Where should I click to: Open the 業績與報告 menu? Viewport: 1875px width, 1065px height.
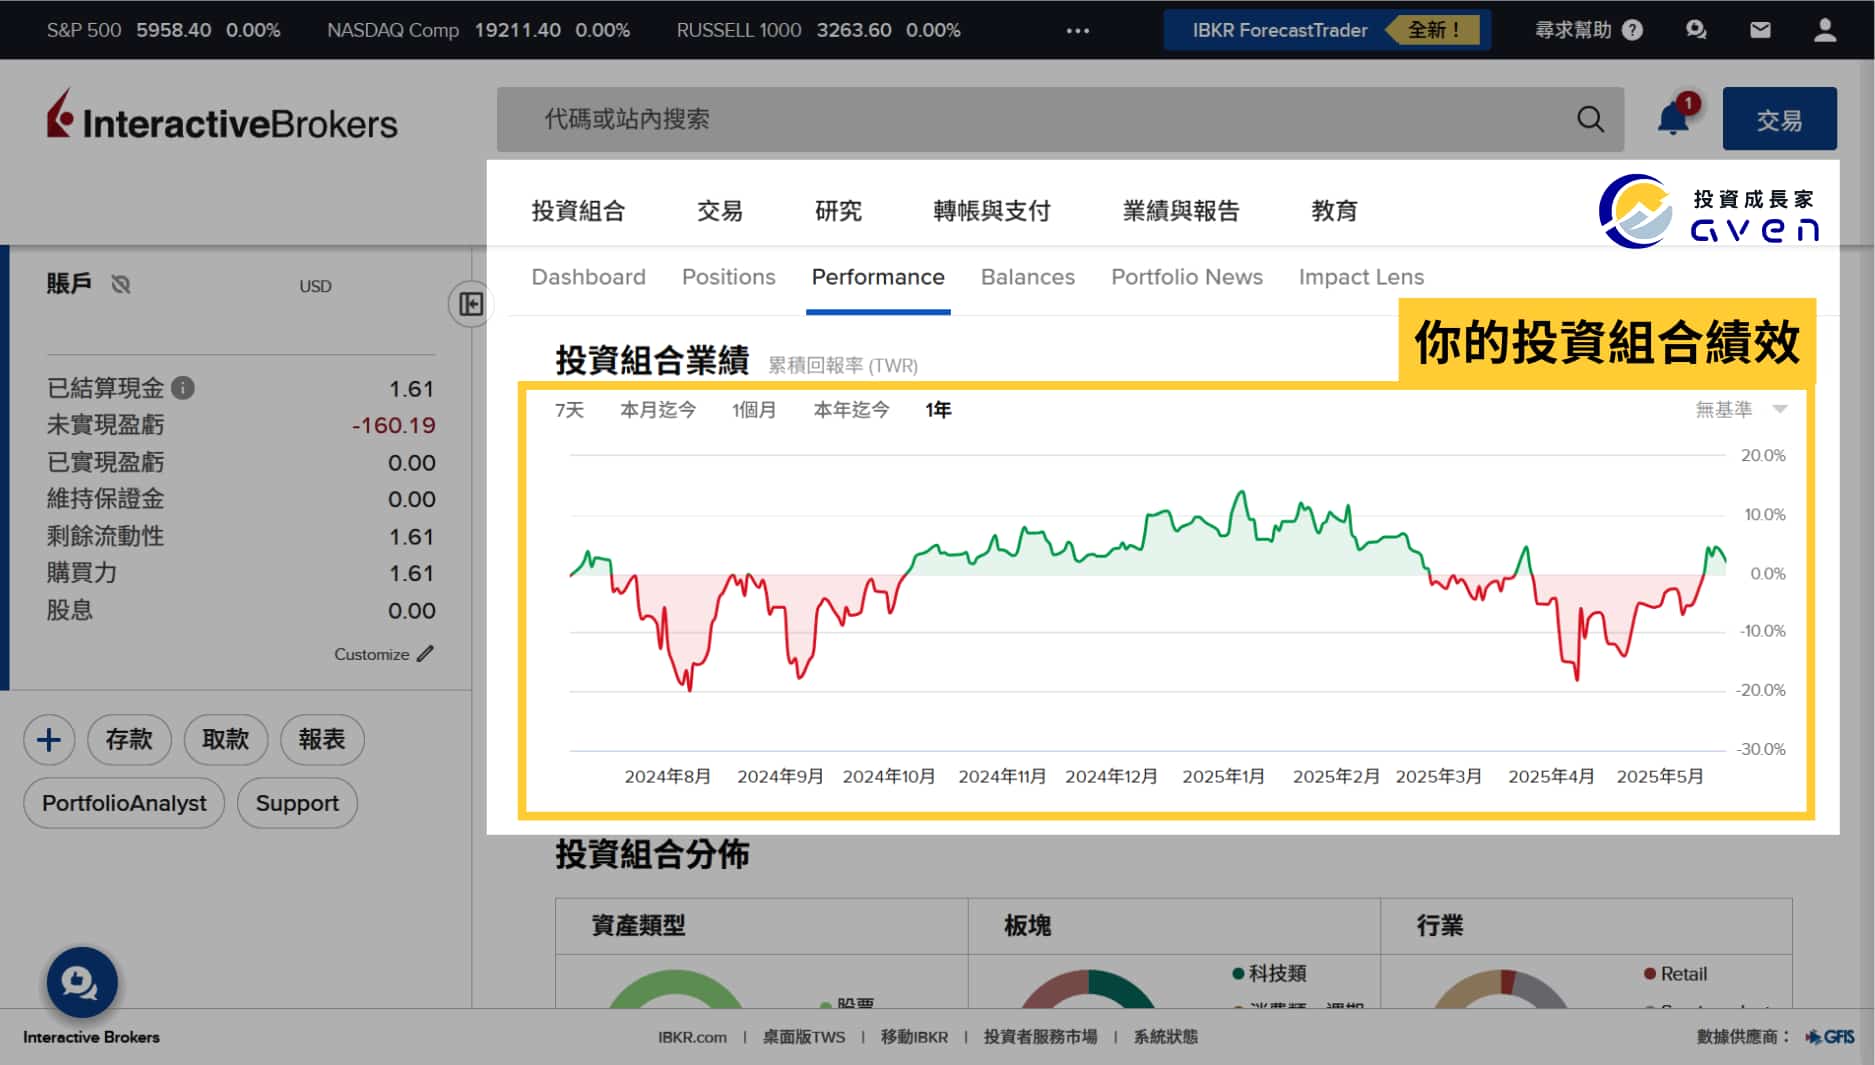(1181, 211)
